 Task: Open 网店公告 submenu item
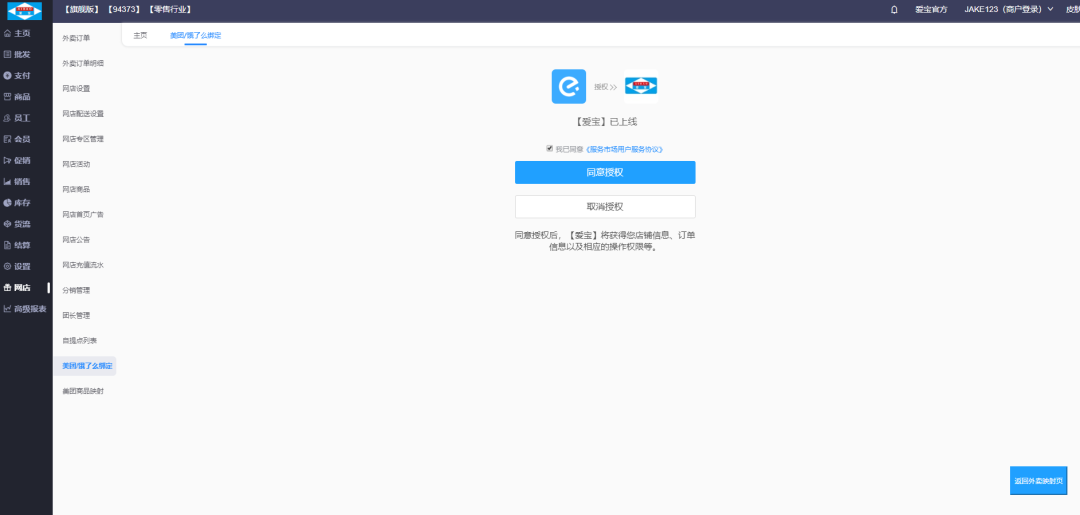pos(76,240)
